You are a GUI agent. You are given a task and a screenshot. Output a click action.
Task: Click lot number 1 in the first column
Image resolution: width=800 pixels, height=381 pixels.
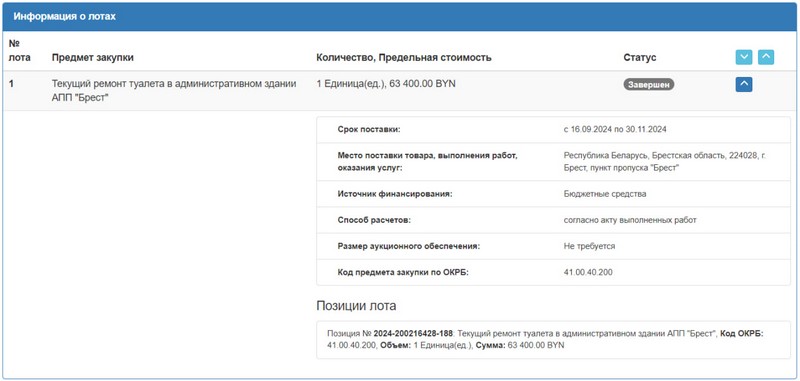pyautogui.click(x=11, y=84)
